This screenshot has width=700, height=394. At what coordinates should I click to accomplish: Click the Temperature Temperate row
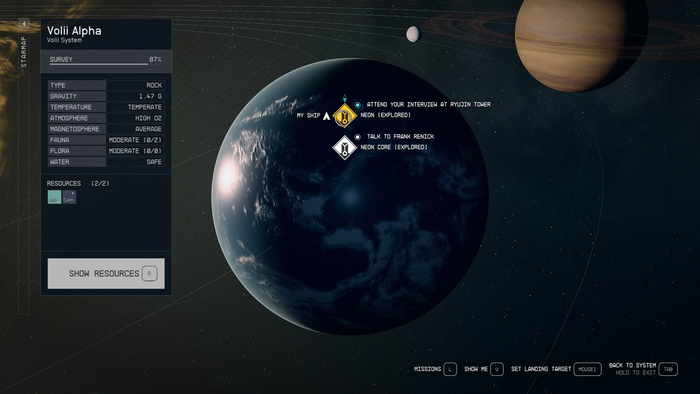click(106, 107)
